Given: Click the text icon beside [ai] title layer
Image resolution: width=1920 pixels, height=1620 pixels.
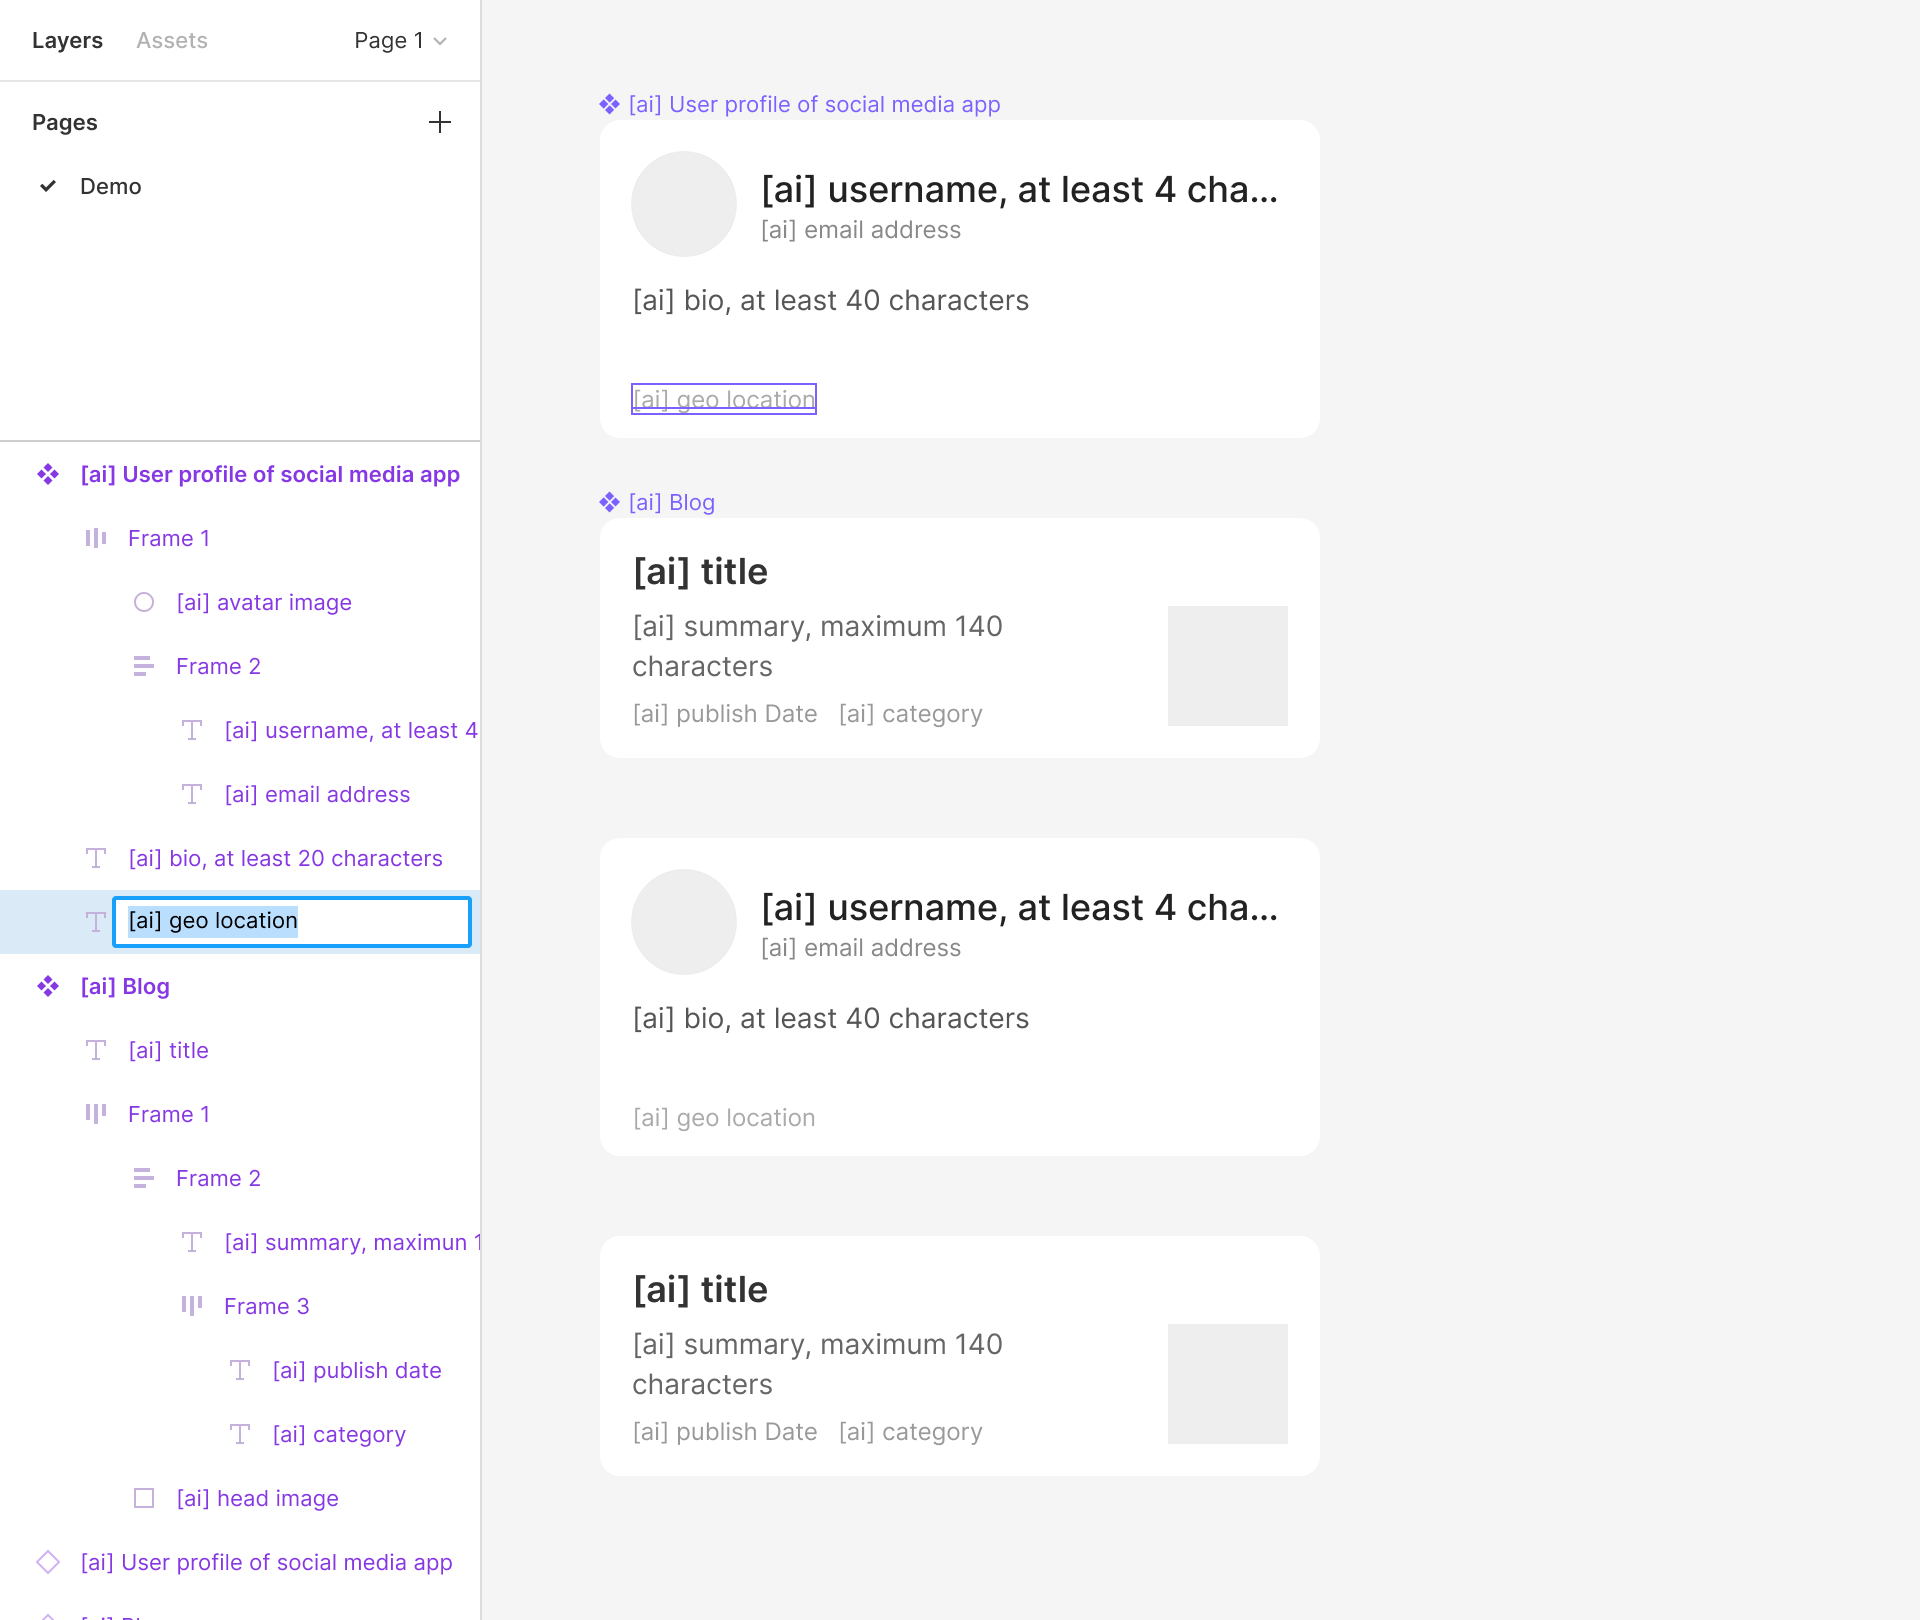Looking at the screenshot, I should 96,1051.
